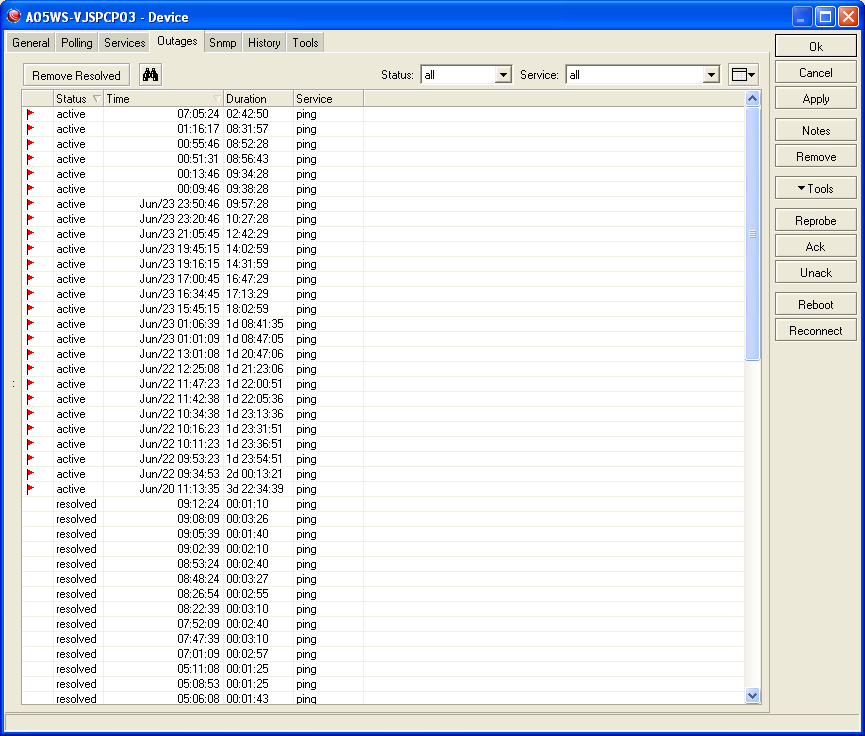Click red flag of Jun/23 15:45:15 outage
The width and height of the screenshot is (865, 736).
pos(30,309)
